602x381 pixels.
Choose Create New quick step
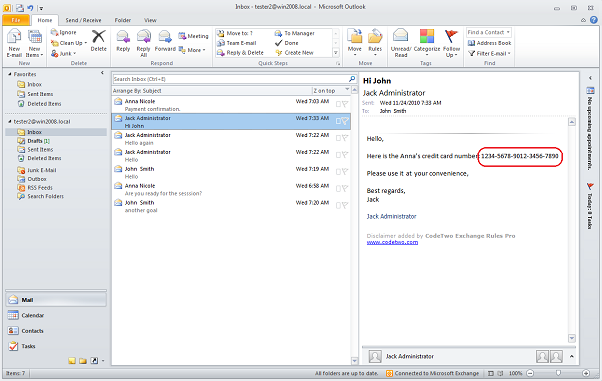pyautogui.click(x=294, y=53)
